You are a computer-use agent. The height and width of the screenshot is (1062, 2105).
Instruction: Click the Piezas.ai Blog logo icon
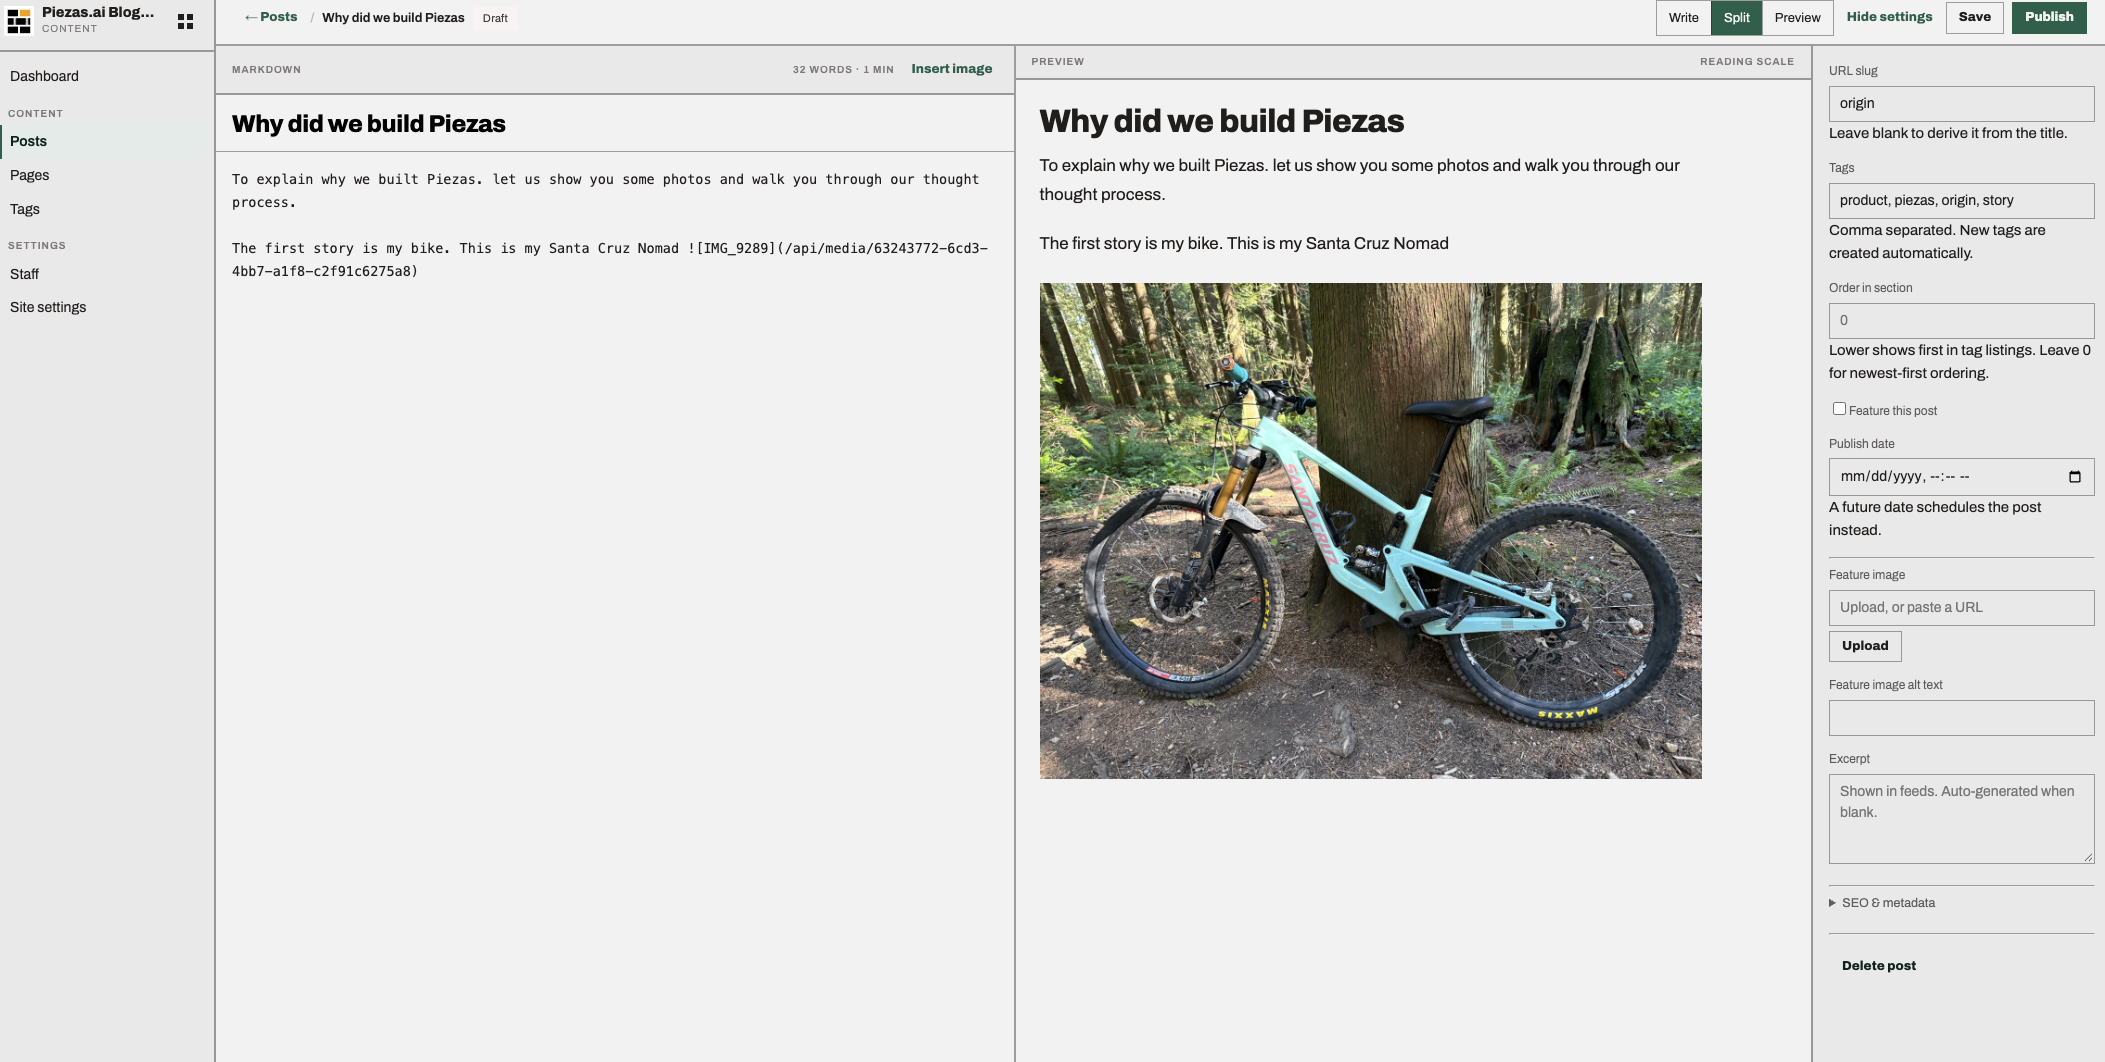[19, 21]
